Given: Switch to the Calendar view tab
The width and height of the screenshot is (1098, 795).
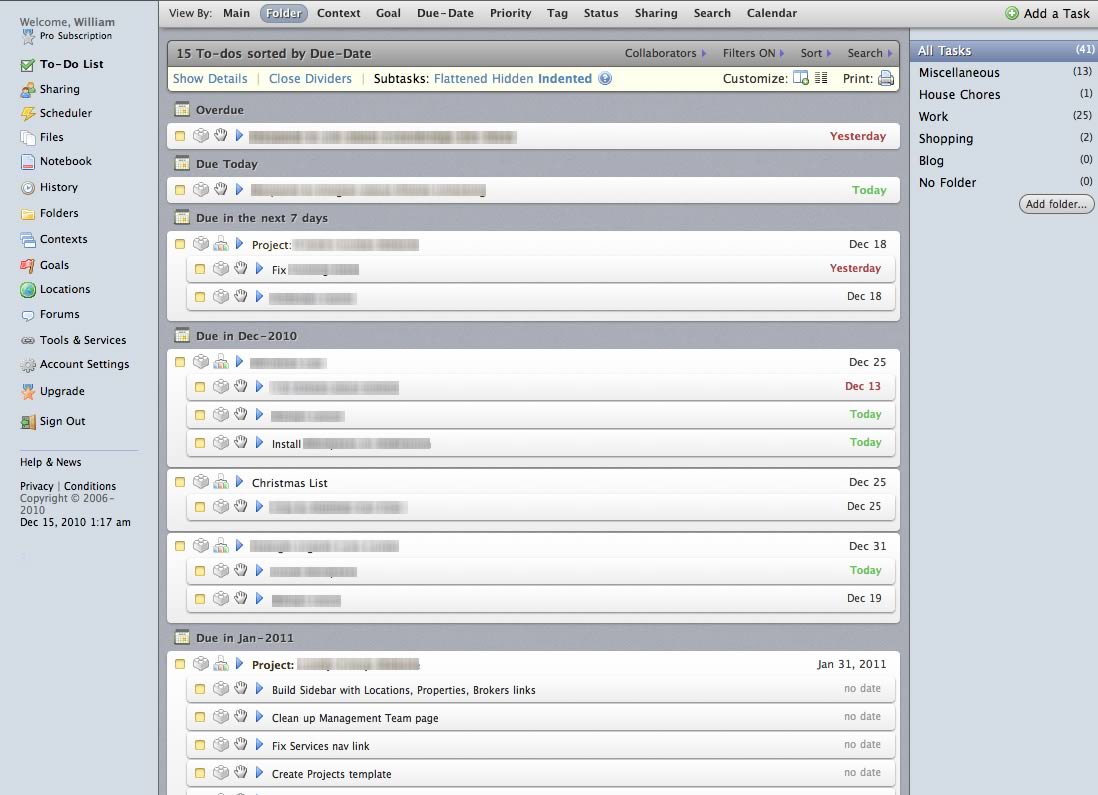Looking at the screenshot, I should [771, 13].
